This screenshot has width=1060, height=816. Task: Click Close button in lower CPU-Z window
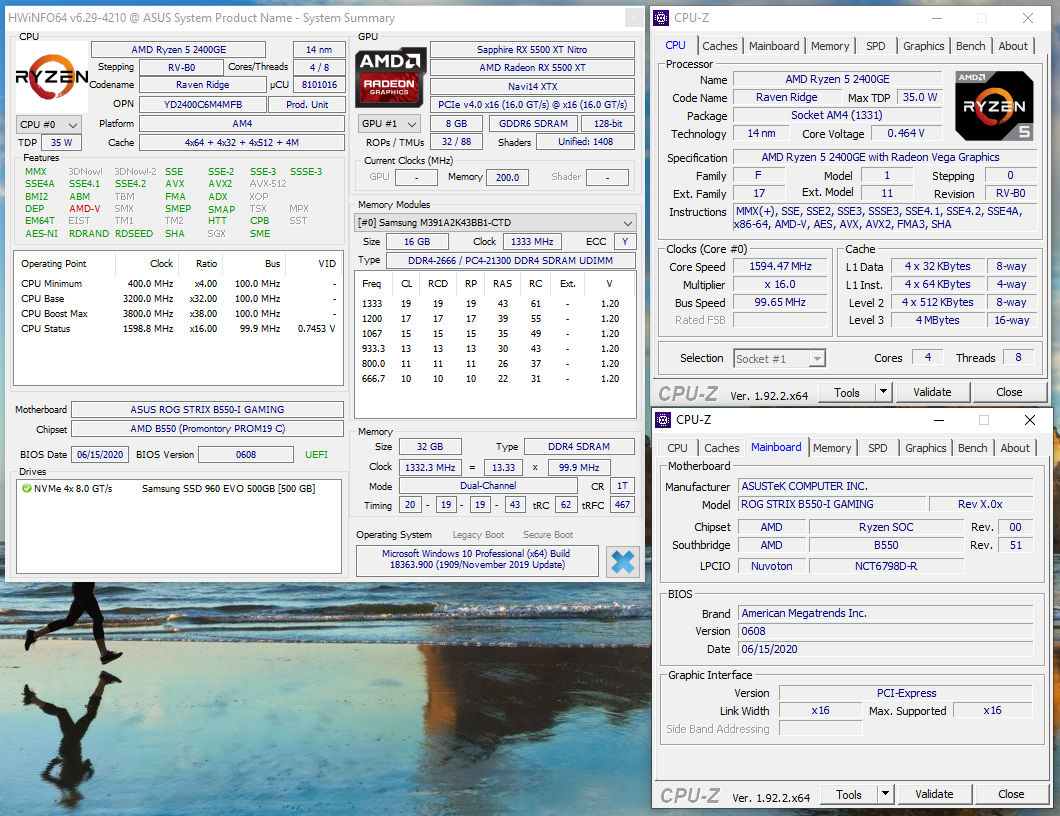click(1011, 794)
